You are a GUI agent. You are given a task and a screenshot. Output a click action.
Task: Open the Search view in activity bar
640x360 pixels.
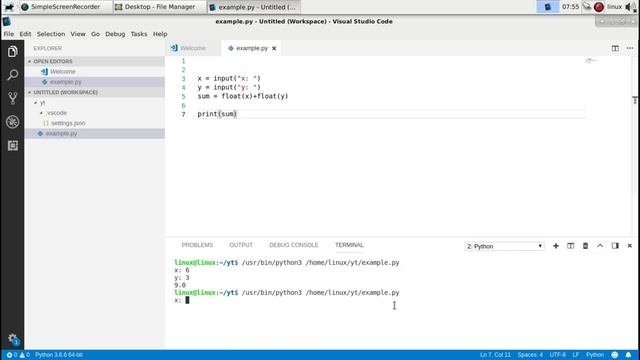pyautogui.click(x=12, y=75)
